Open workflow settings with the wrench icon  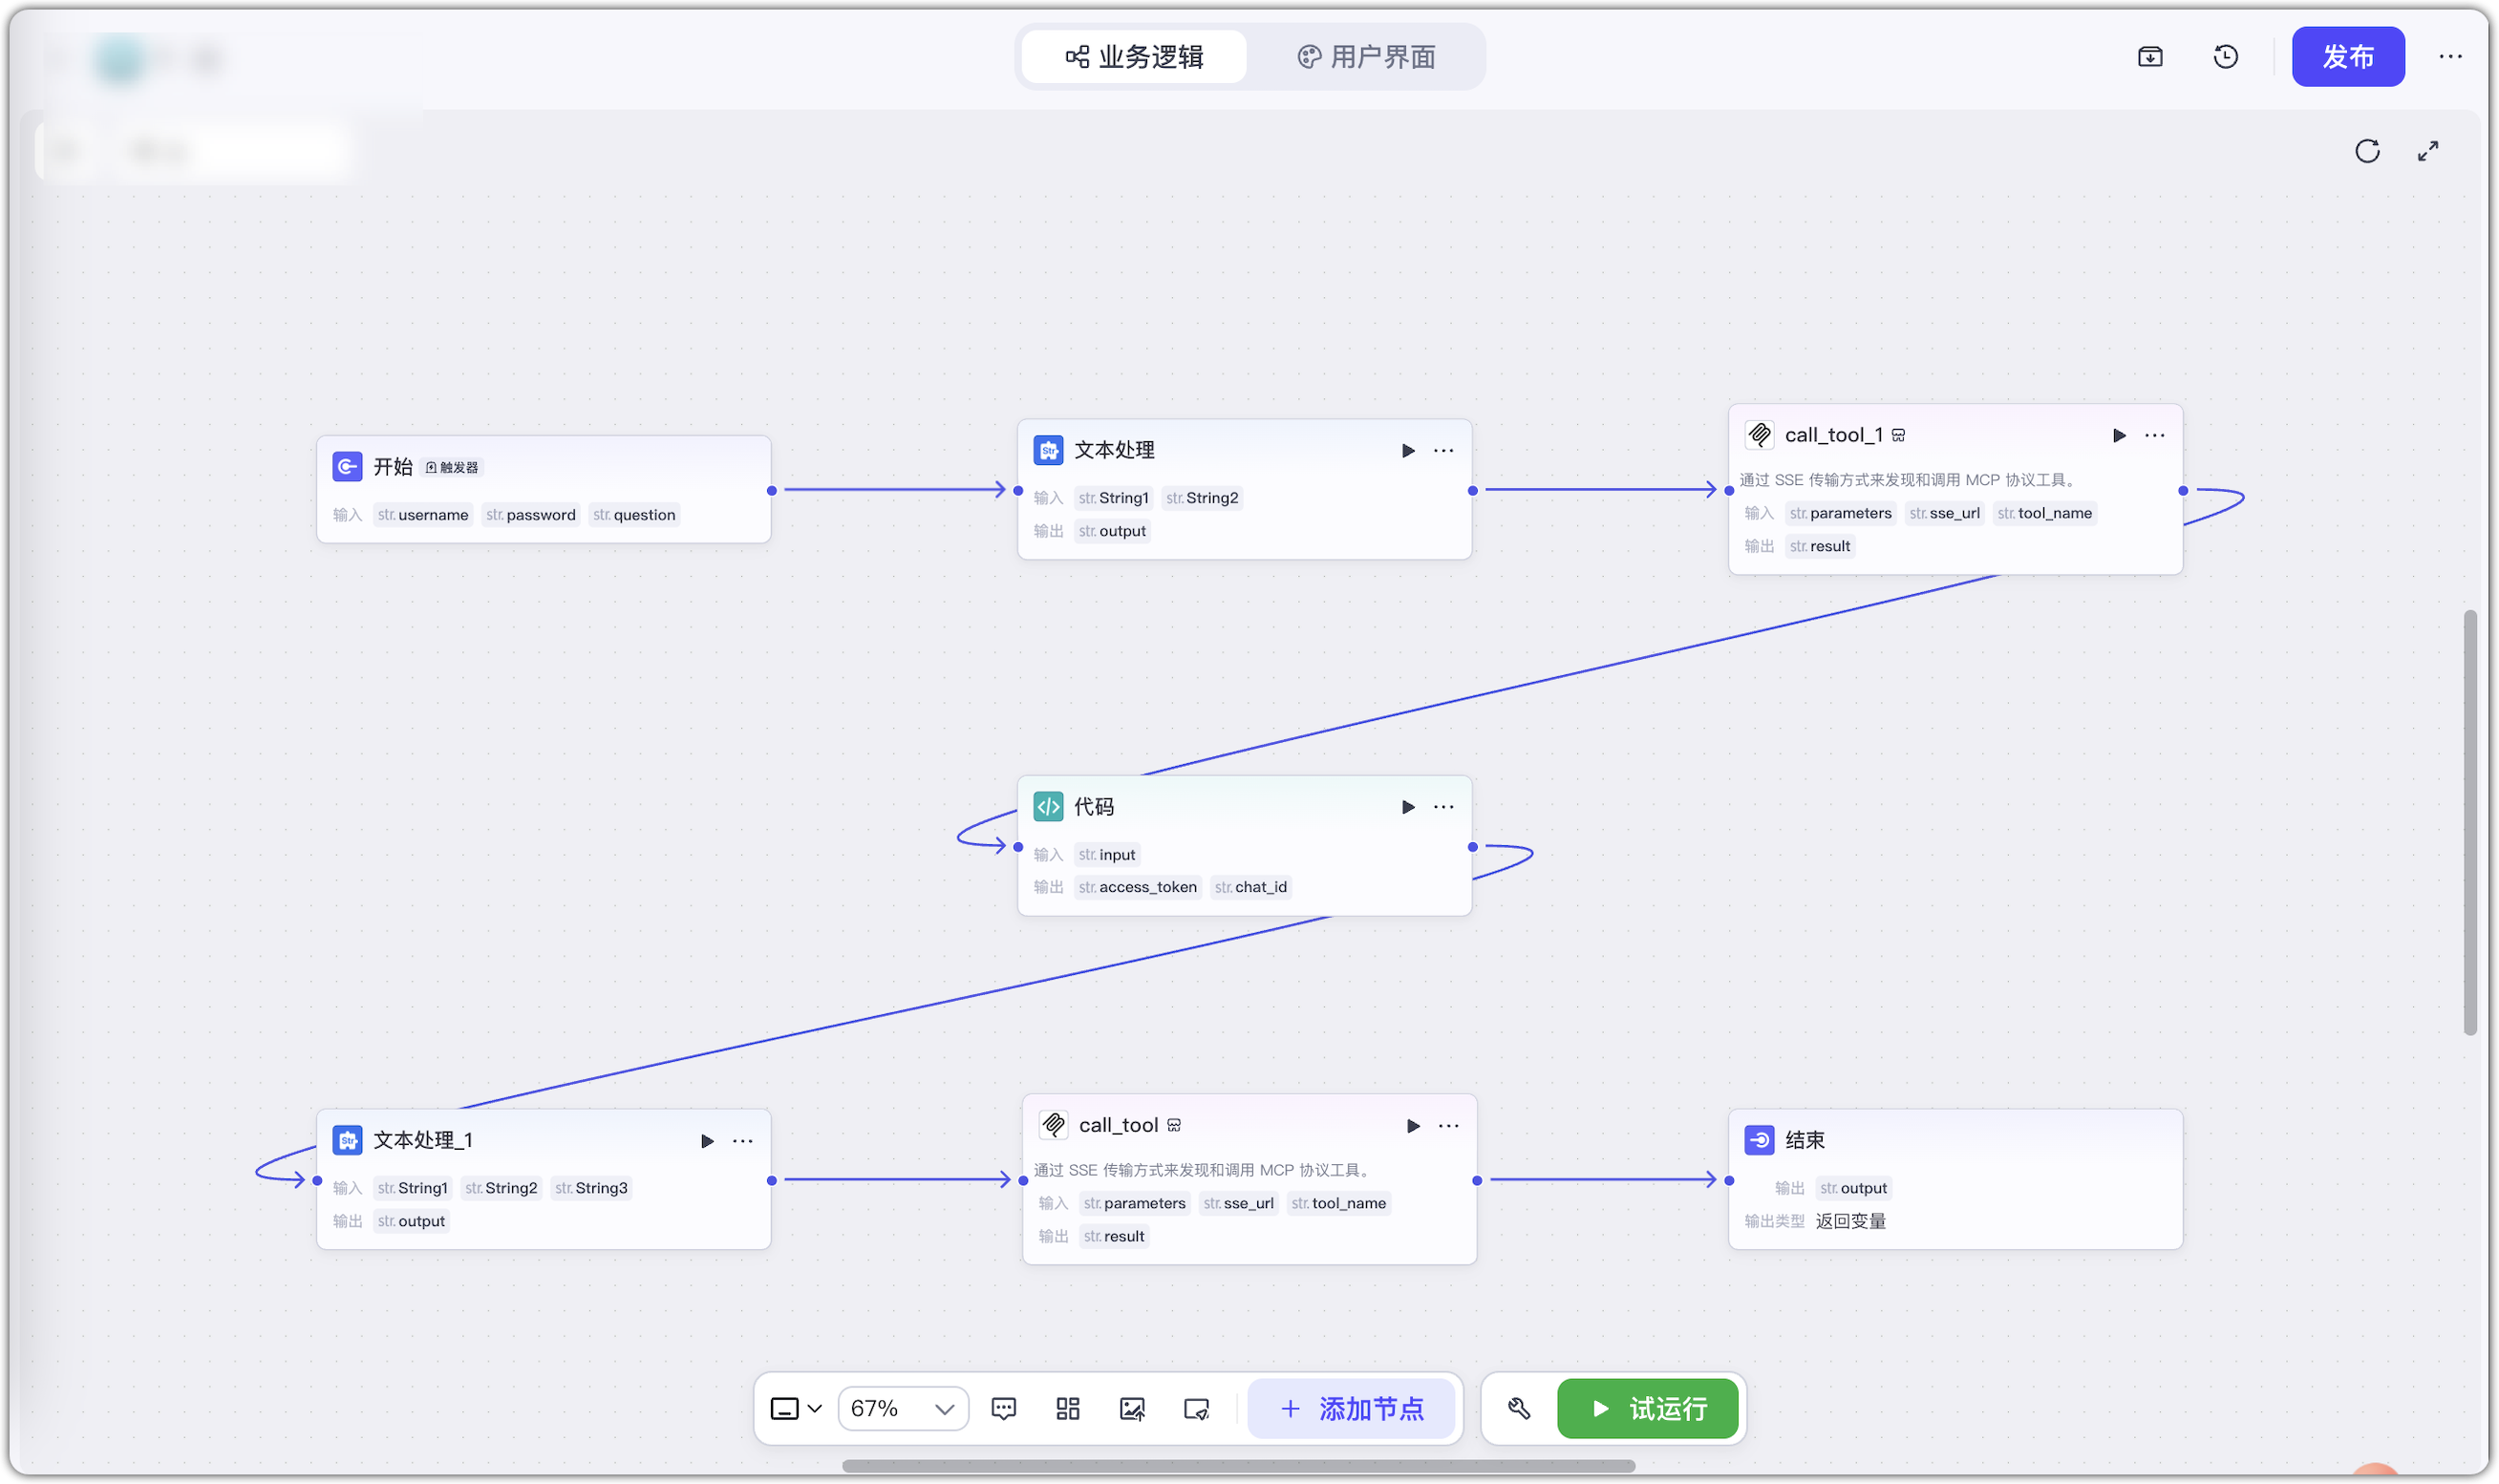(x=1519, y=1408)
